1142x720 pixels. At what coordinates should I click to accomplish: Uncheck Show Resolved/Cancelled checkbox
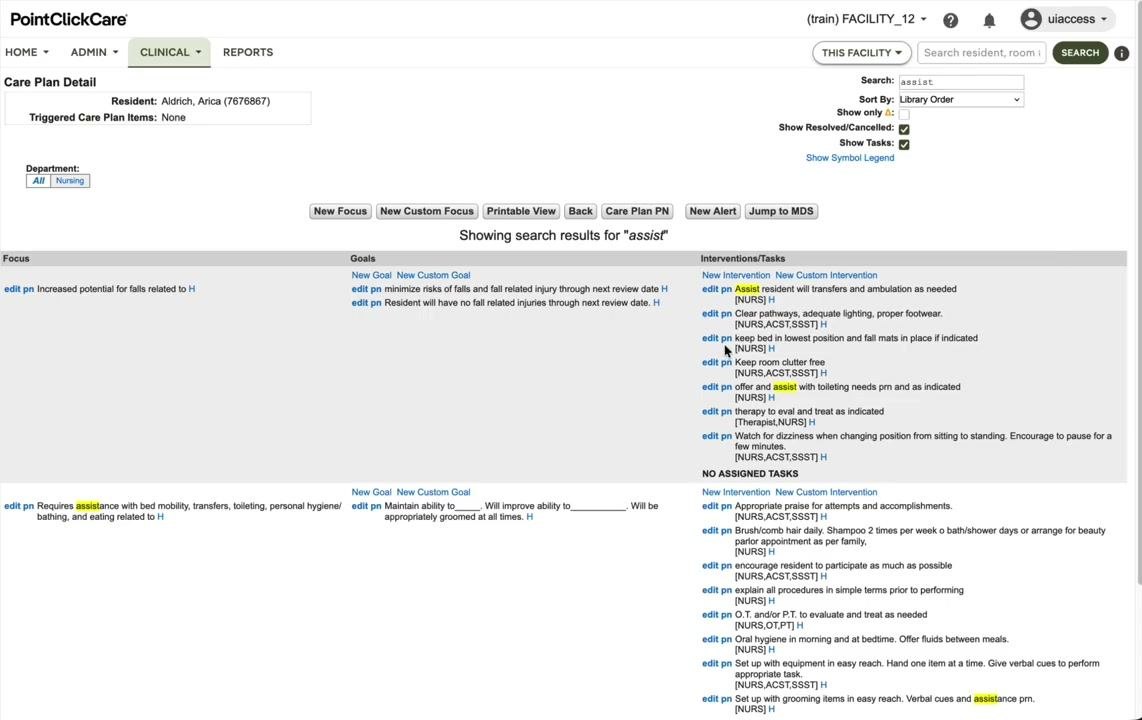pos(904,129)
